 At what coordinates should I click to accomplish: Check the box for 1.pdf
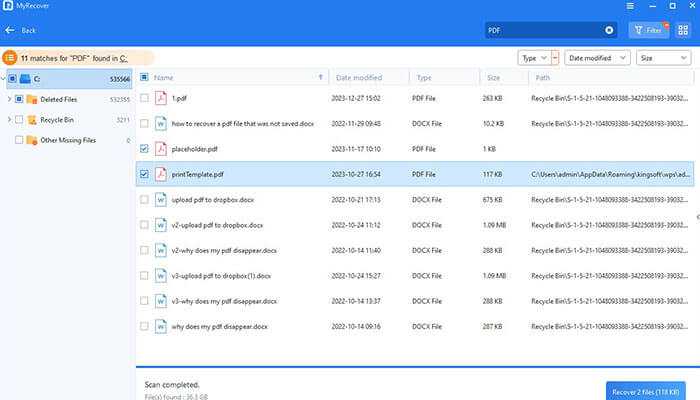pos(145,98)
